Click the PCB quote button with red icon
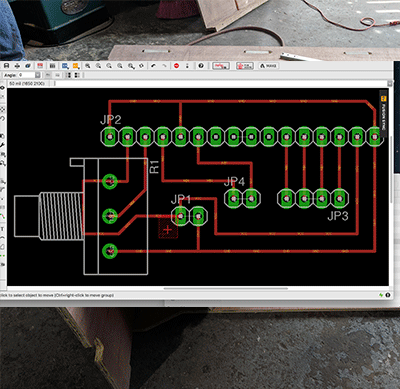 [245, 66]
